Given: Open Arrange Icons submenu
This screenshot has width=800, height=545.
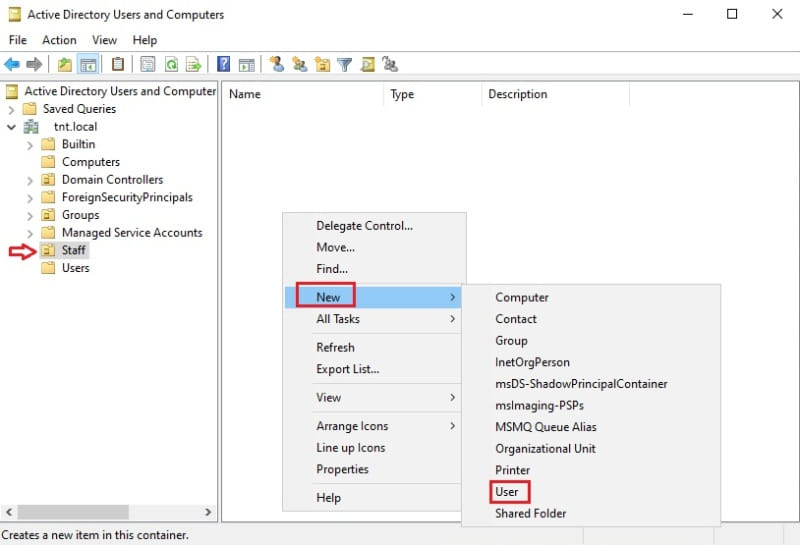Looking at the screenshot, I should pos(374,426).
